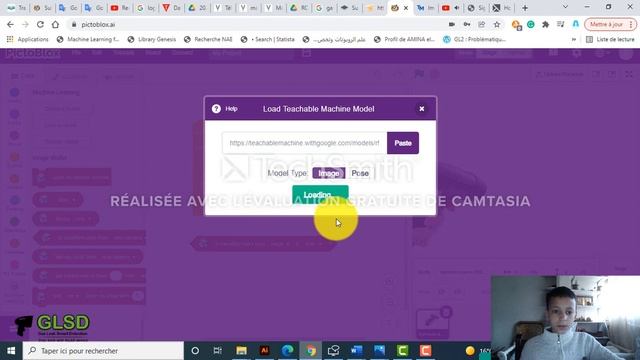Click the camera permission icon in address bar
The image size is (640, 360).
[x=451, y=24]
